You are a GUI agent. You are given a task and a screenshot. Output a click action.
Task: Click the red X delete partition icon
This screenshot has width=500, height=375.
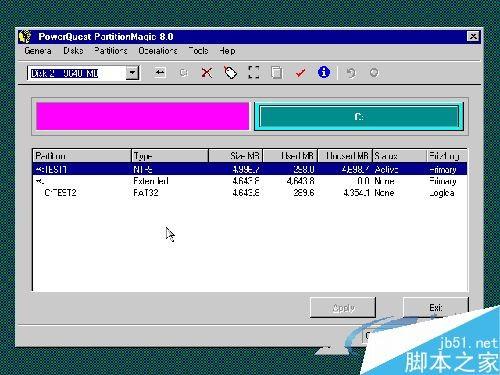coord(207,72)
